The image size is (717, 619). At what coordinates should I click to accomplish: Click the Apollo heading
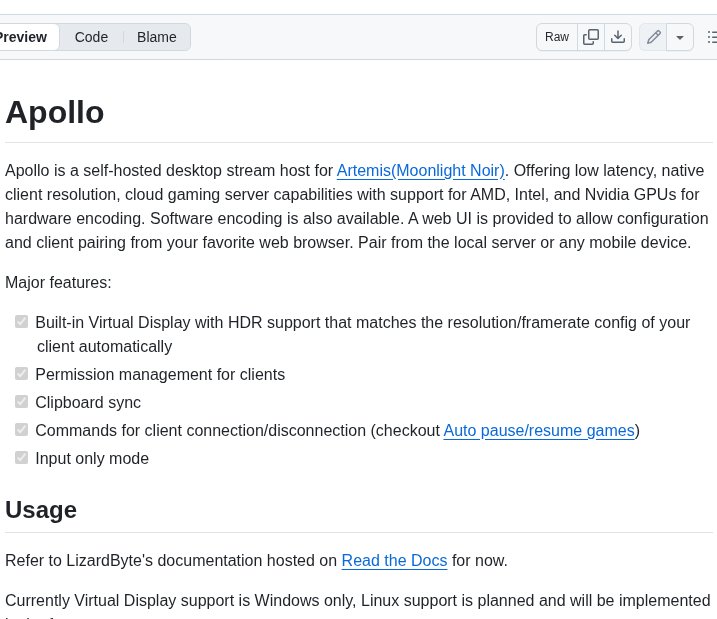coord(55,112)
